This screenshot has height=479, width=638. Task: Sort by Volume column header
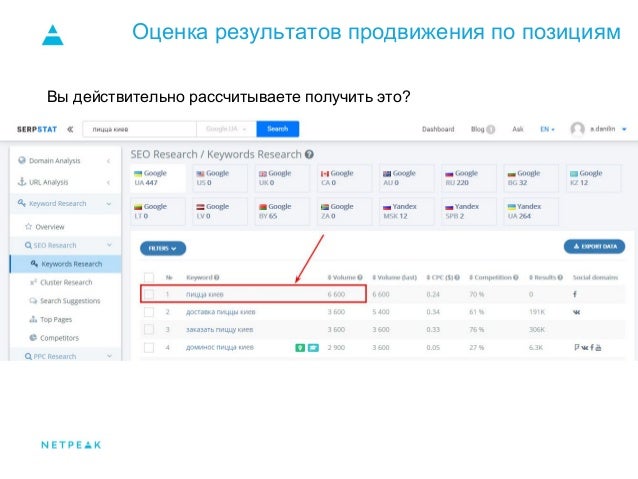pos(345,278)
